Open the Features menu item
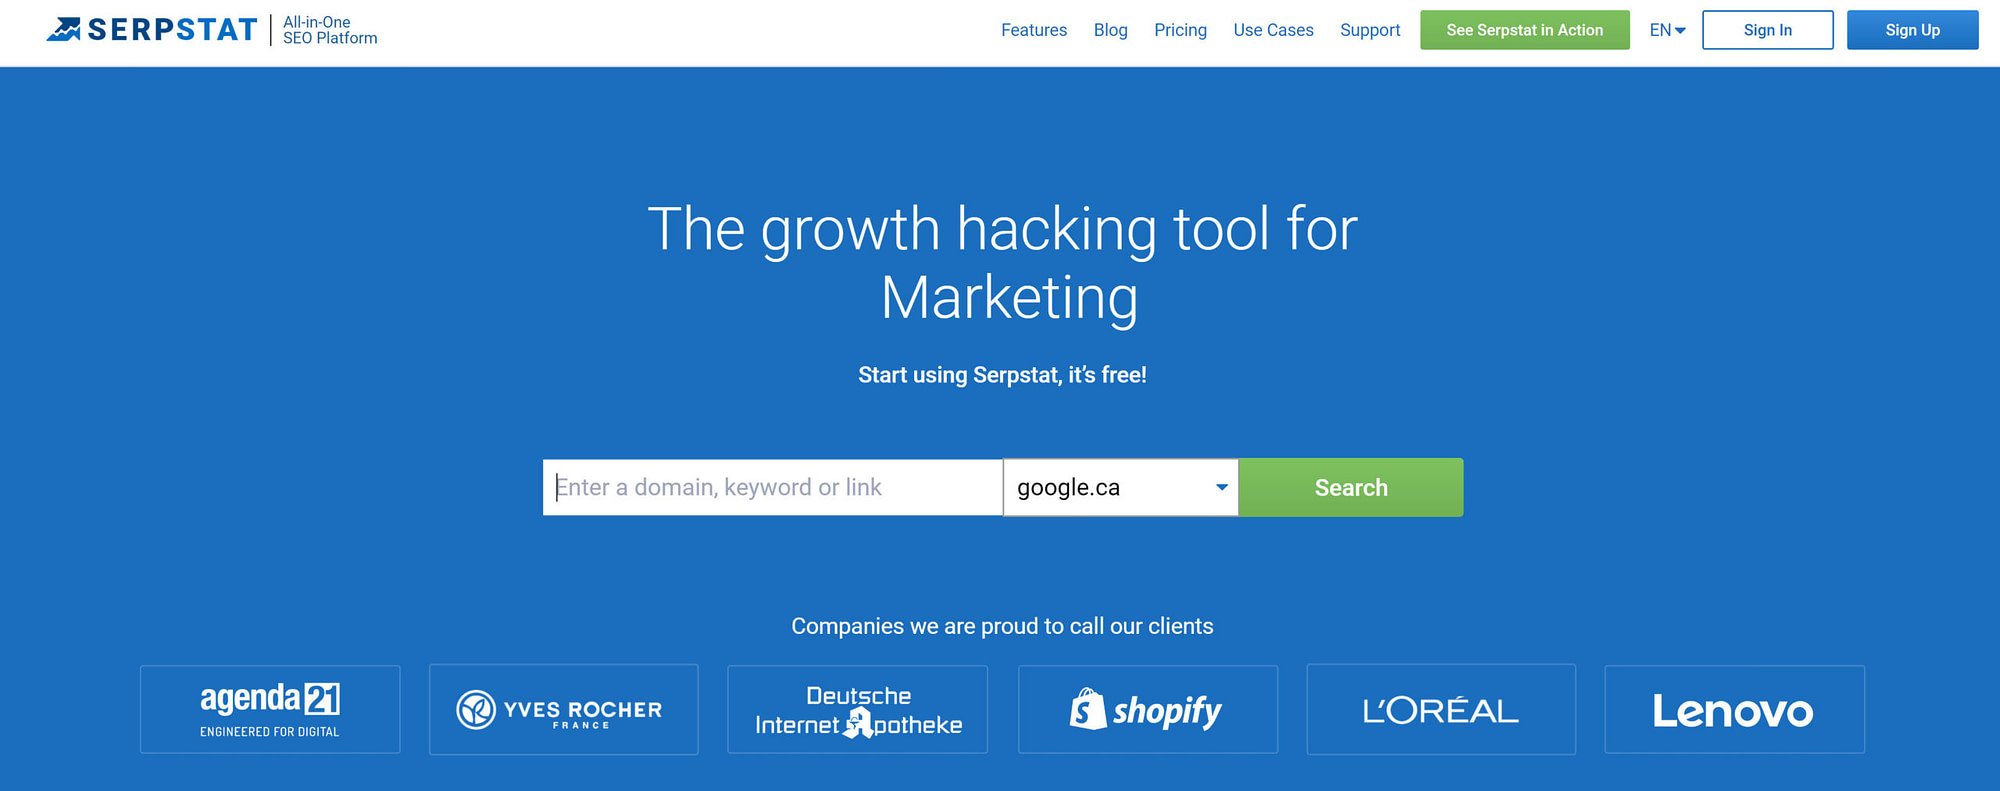 (1034, 30)
